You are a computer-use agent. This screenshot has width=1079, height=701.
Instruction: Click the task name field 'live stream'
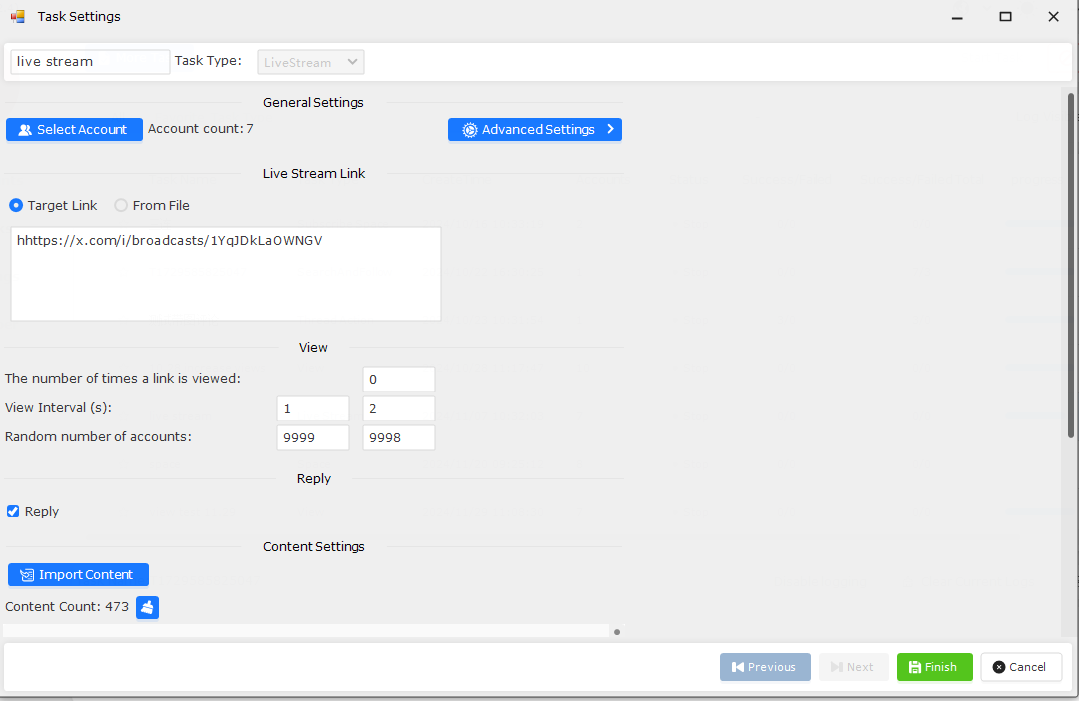coord(90,62)
